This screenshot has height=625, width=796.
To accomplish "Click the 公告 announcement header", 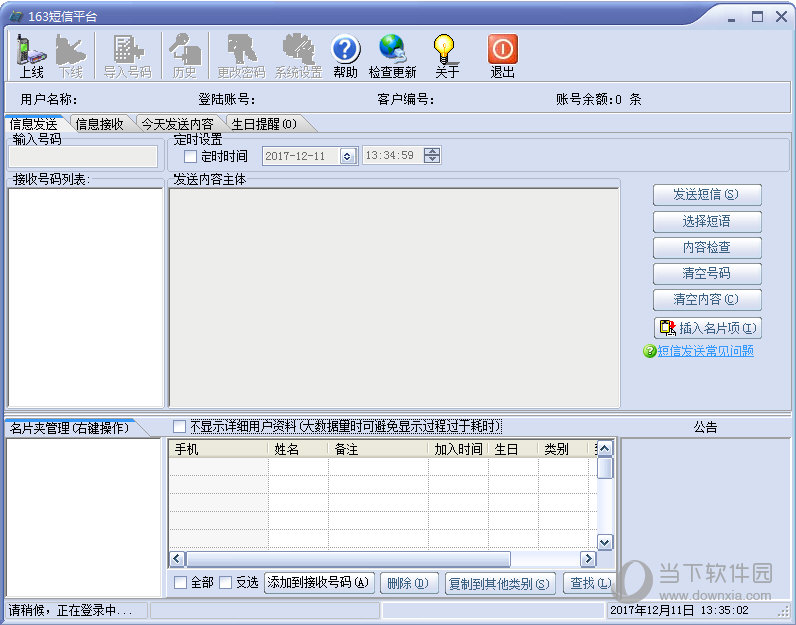I will click(x=705, y=427).
